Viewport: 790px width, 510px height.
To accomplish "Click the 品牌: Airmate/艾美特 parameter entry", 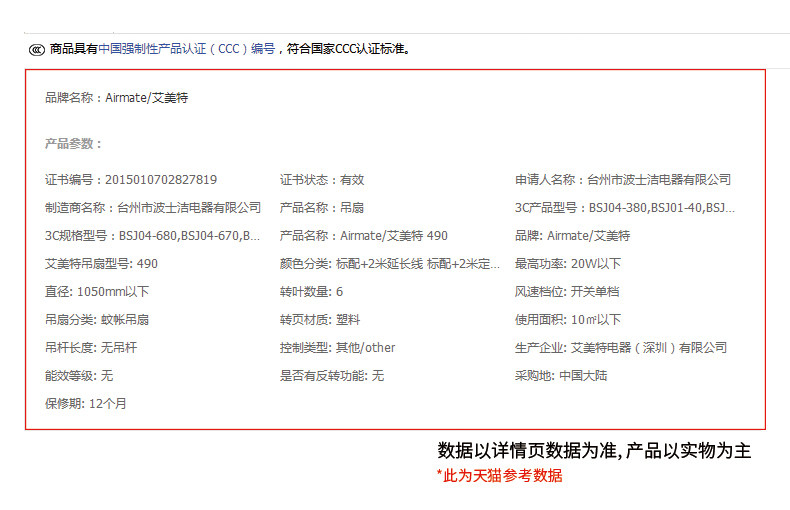I will pos(572,236).
